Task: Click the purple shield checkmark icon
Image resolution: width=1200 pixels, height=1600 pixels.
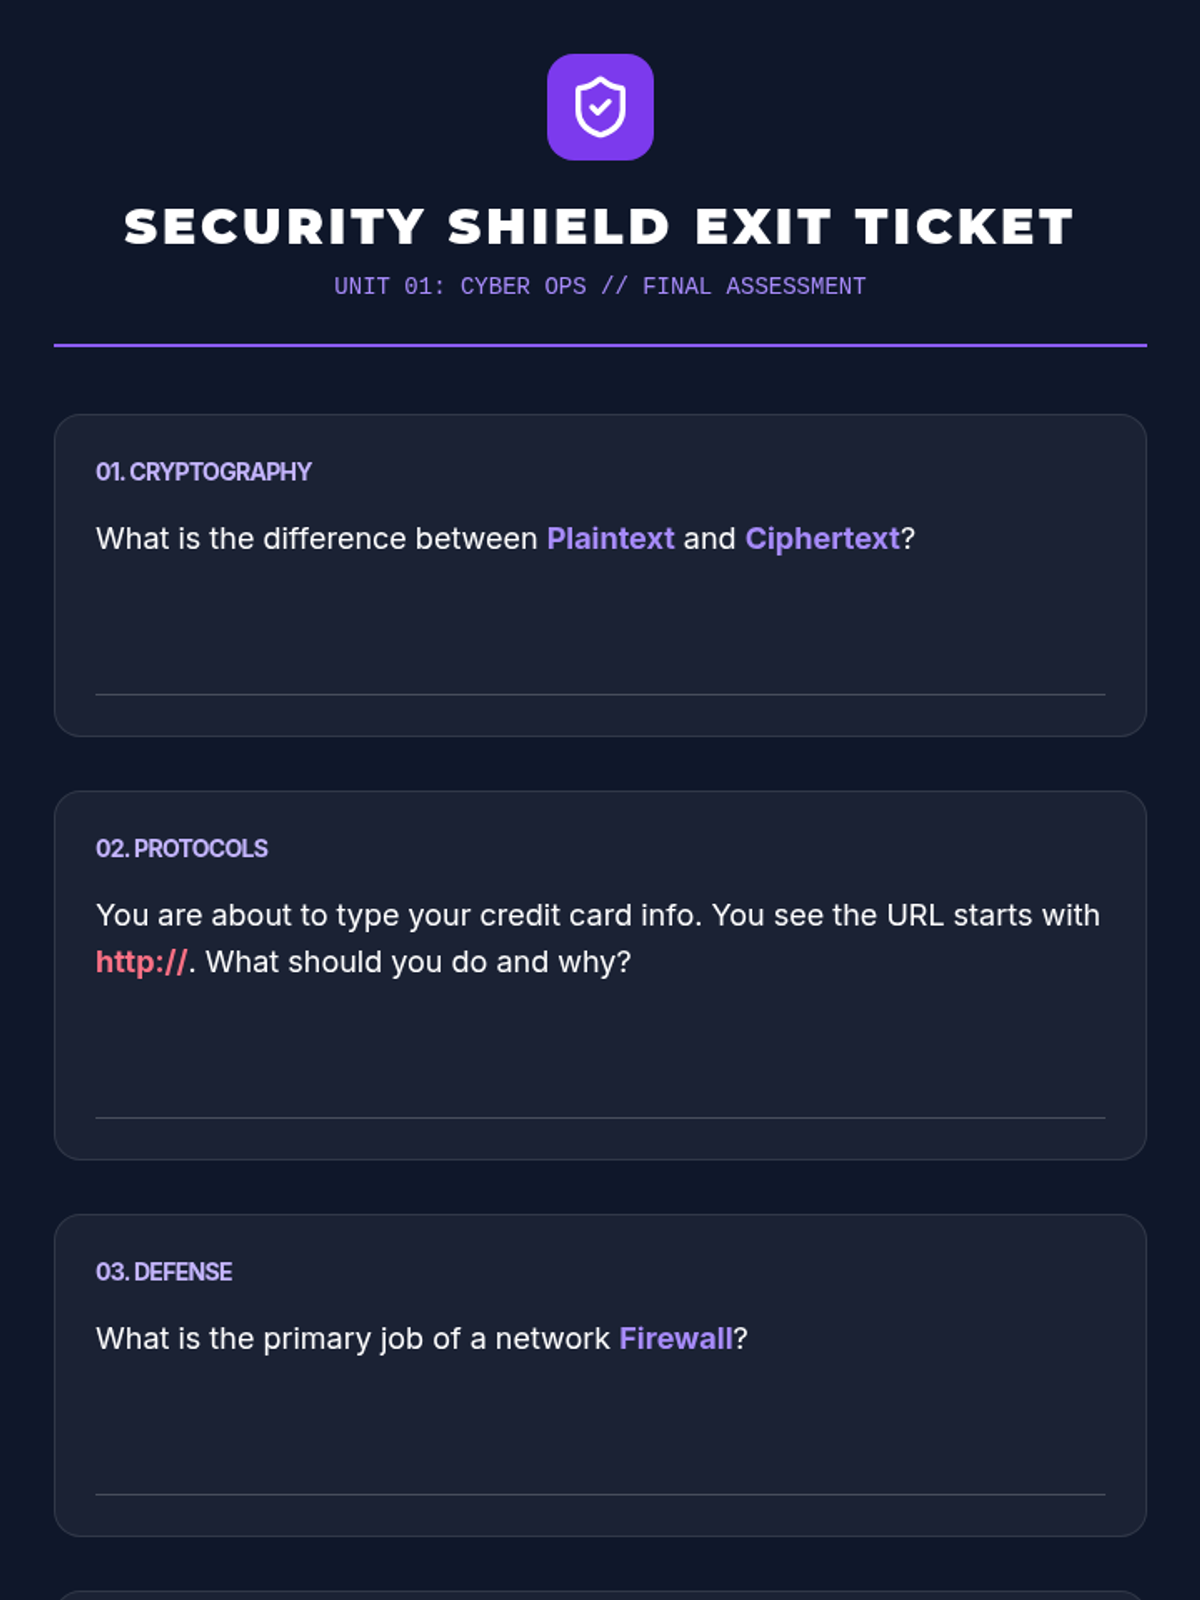Action: click(x=600, y=107)
